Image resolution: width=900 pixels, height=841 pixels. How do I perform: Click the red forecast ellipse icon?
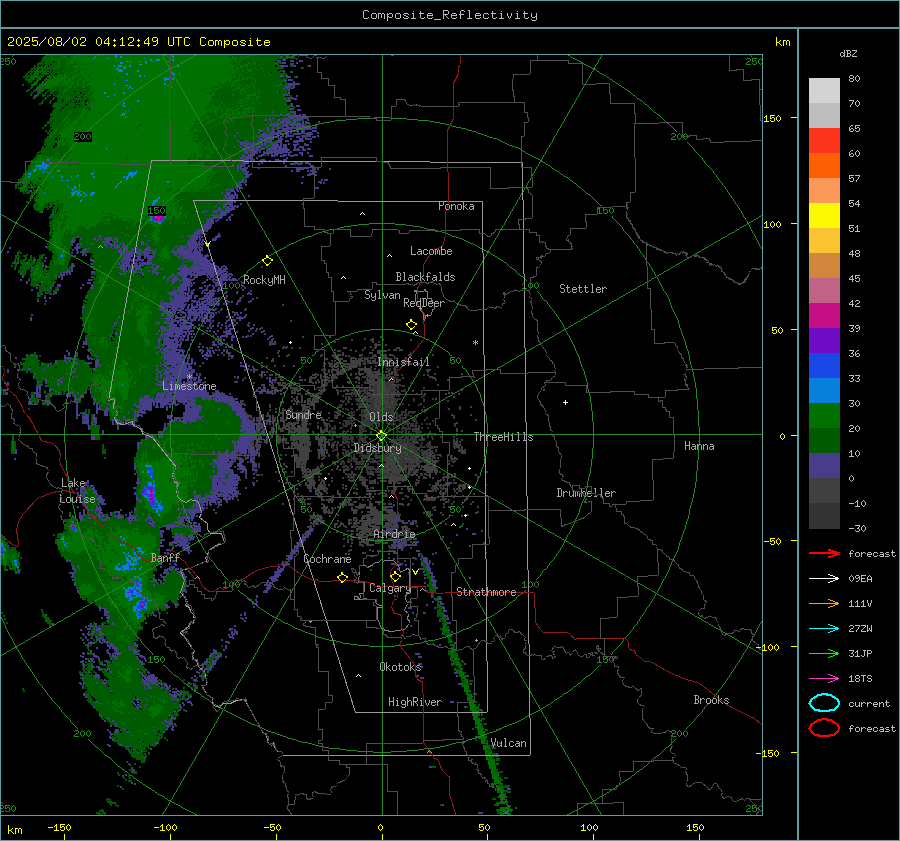point(824,728)
